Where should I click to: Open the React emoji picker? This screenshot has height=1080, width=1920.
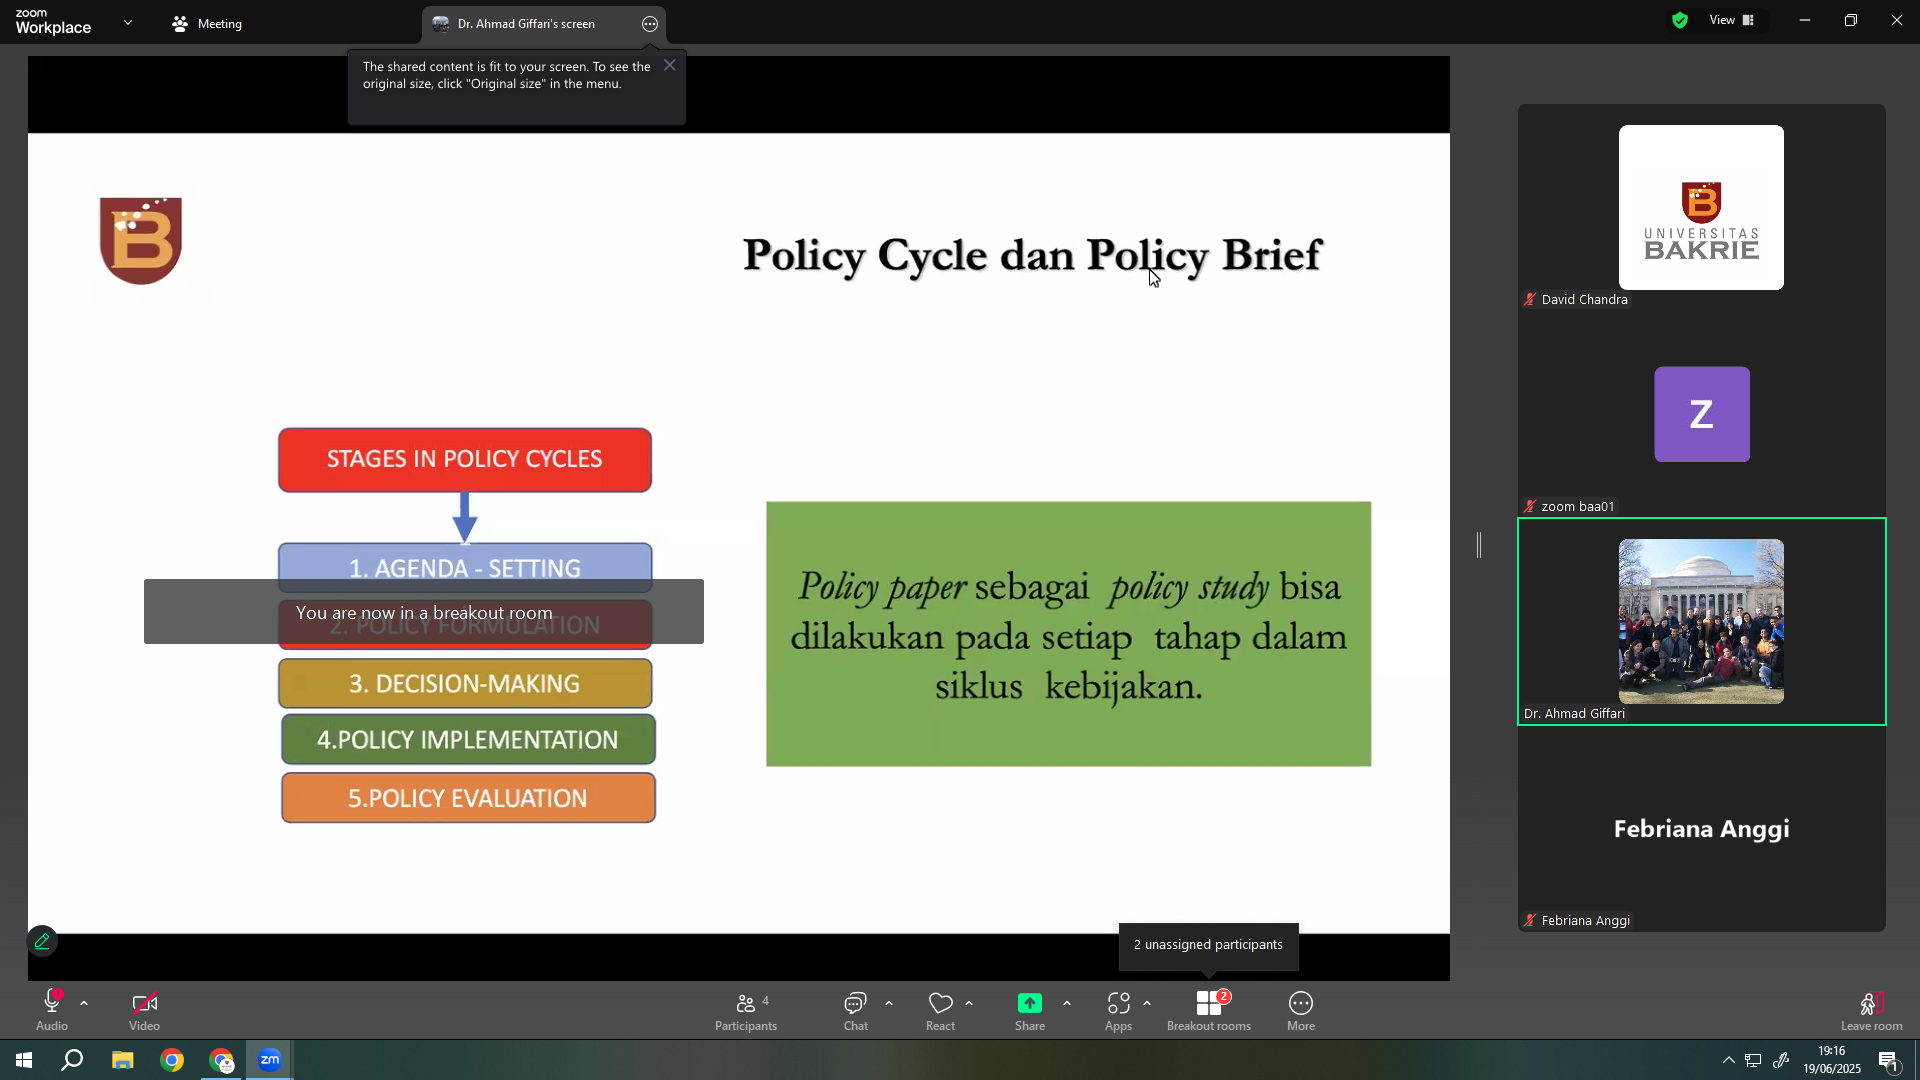(940, 1010)
